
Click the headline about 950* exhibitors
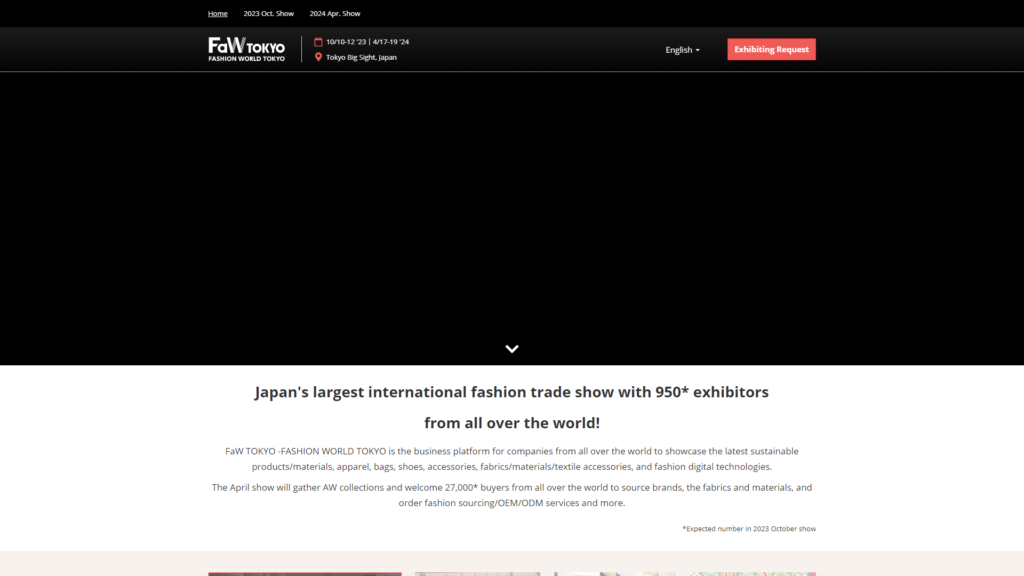point(512,392)
